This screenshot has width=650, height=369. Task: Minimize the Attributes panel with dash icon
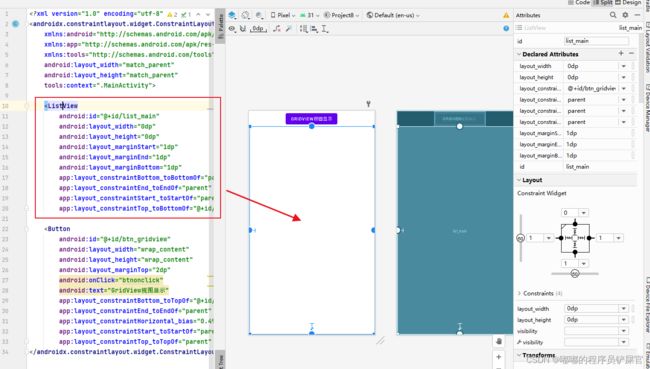(x=638, y=15)
